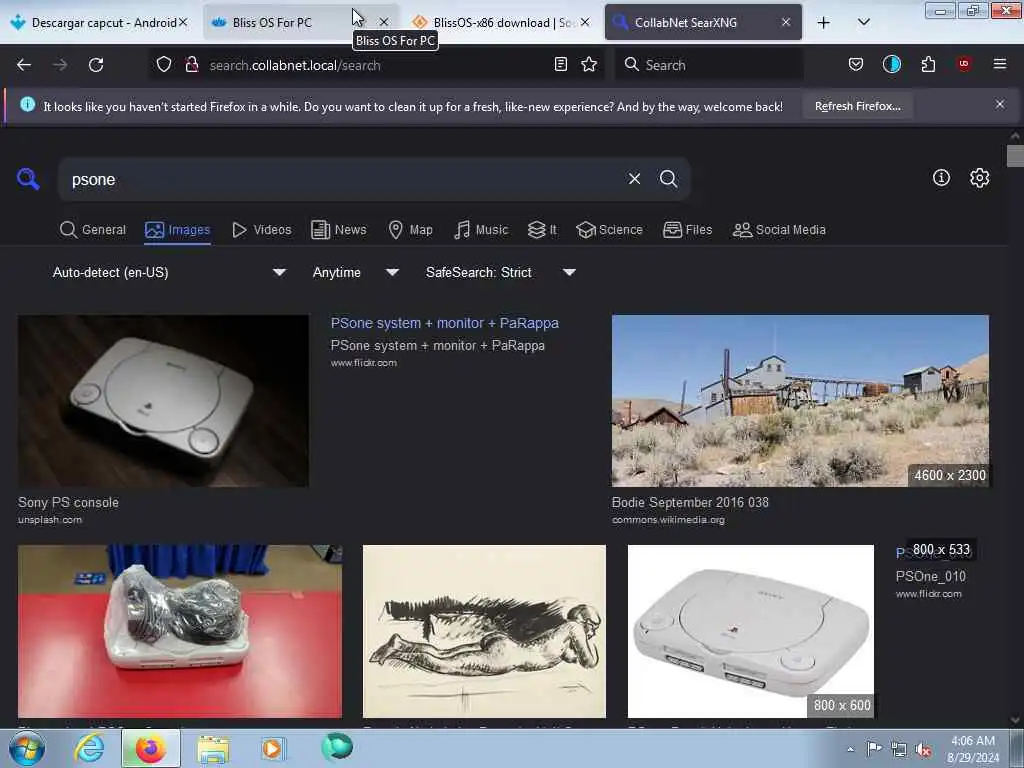This screenshot has height=768, width=1024.
Task: List all tabs with the chevron
Action: tap(863, 23)
